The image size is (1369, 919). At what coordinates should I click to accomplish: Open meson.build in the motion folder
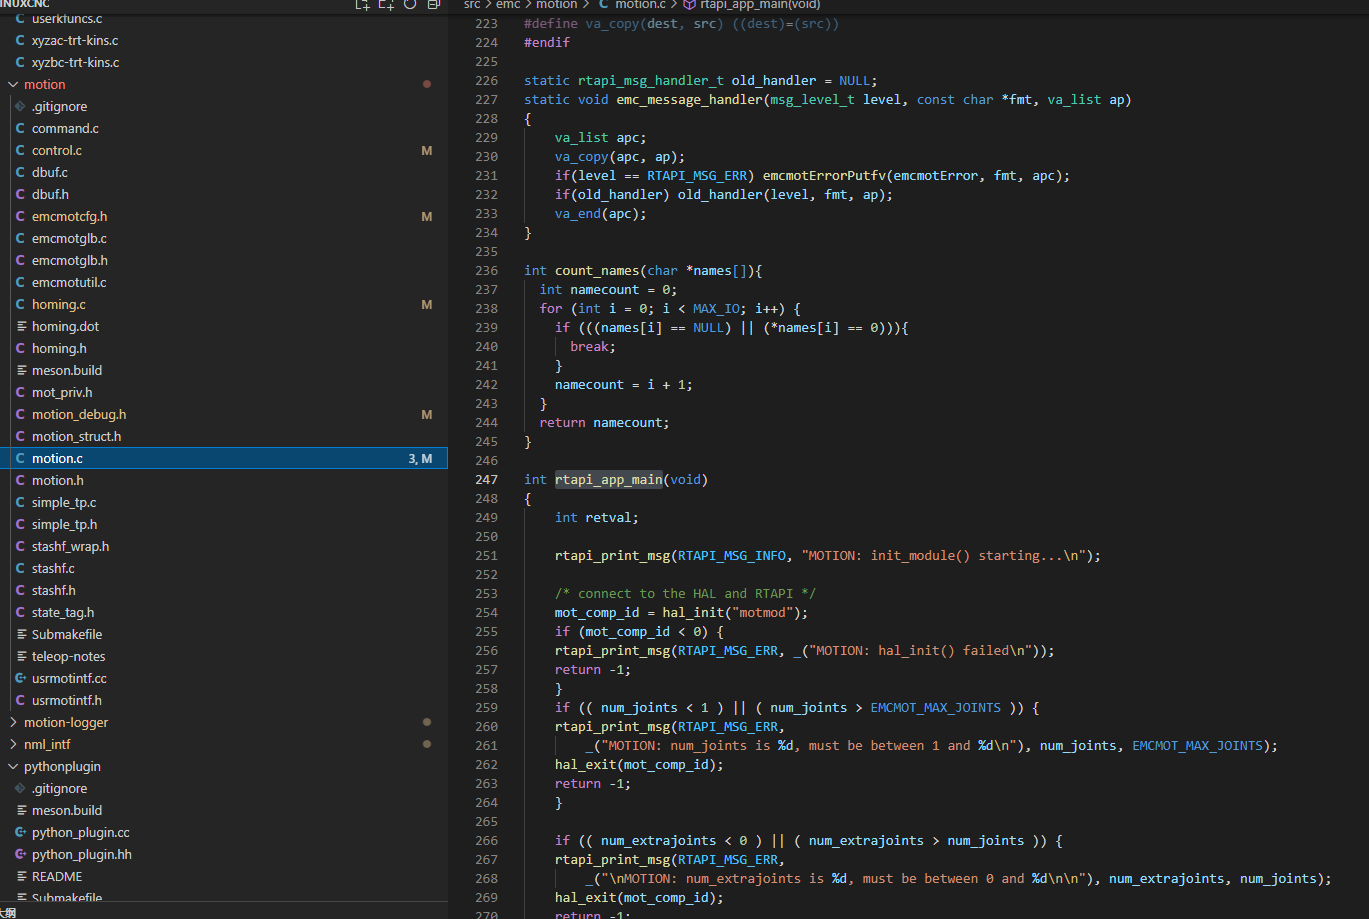coord(224,370)
